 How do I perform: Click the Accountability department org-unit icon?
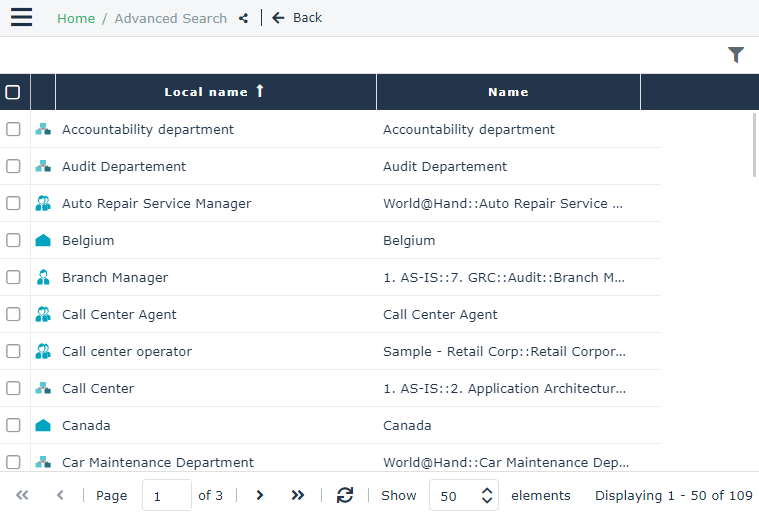coord(43,130)
